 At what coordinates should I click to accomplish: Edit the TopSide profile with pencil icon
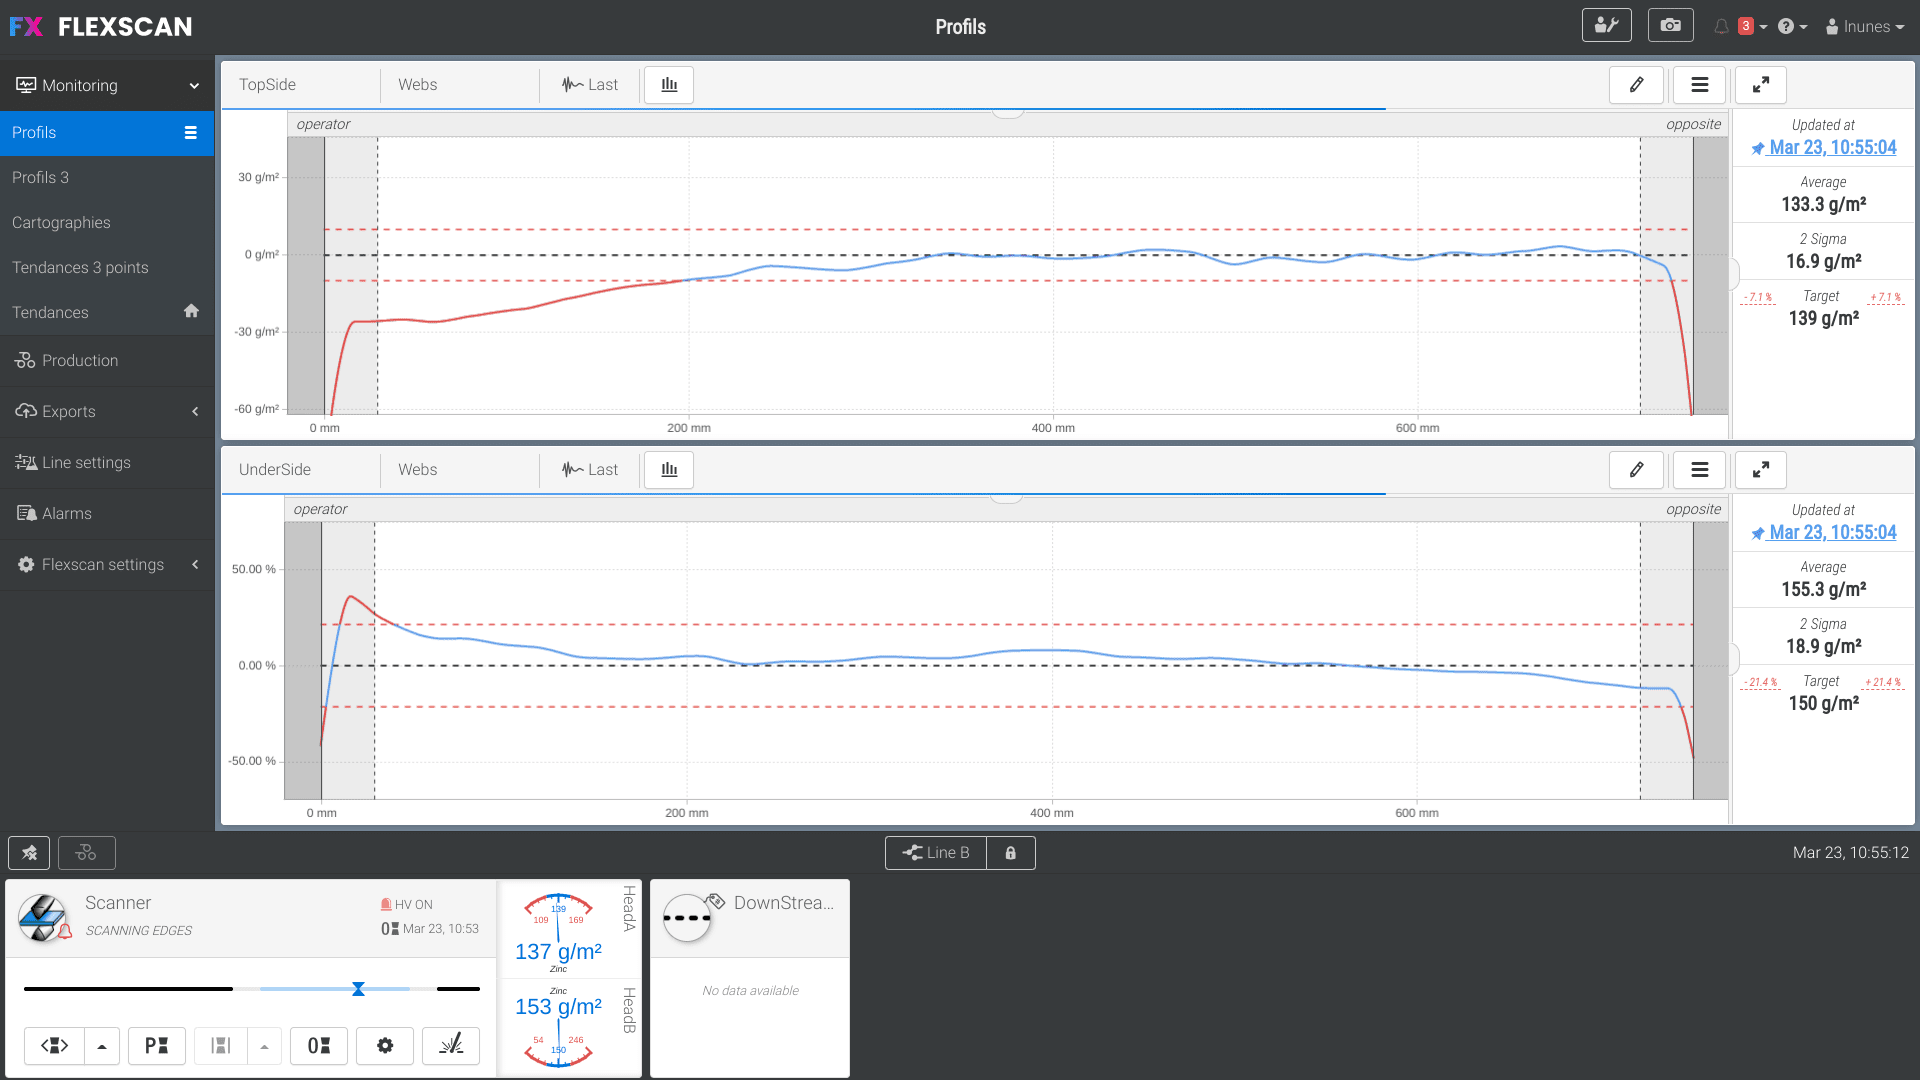coord(1636,85)
